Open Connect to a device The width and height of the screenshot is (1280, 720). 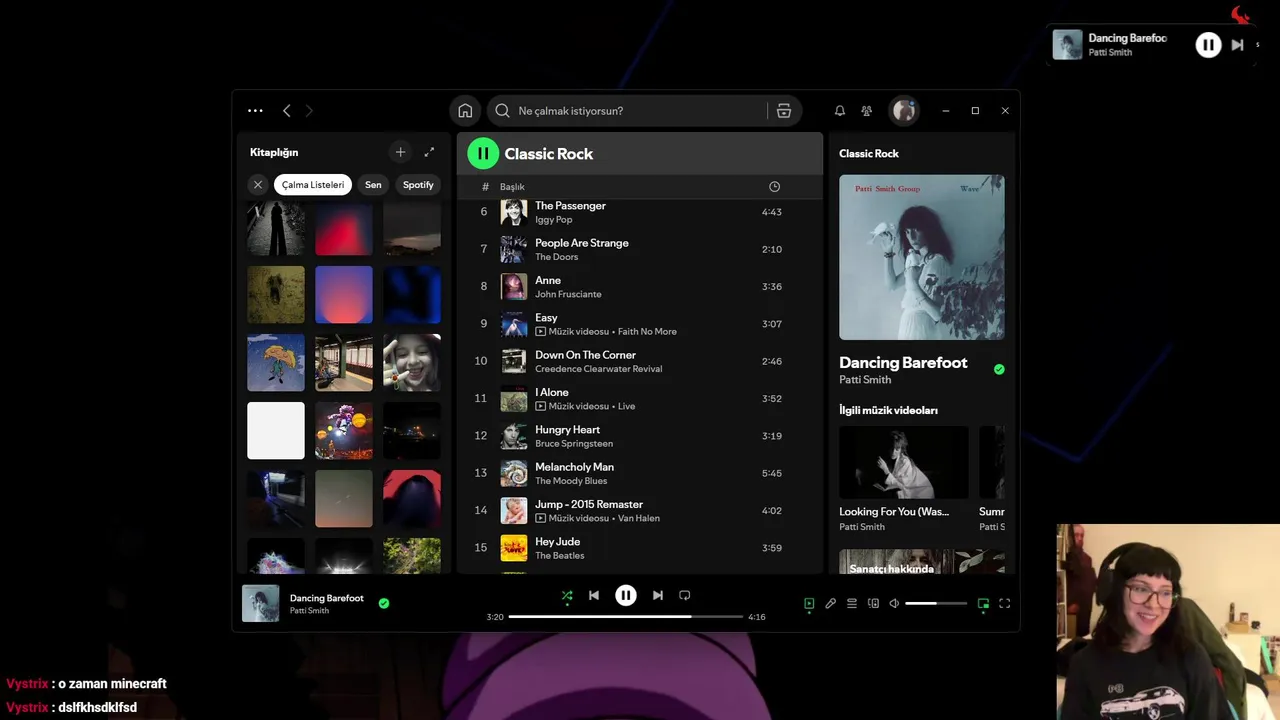873,604
